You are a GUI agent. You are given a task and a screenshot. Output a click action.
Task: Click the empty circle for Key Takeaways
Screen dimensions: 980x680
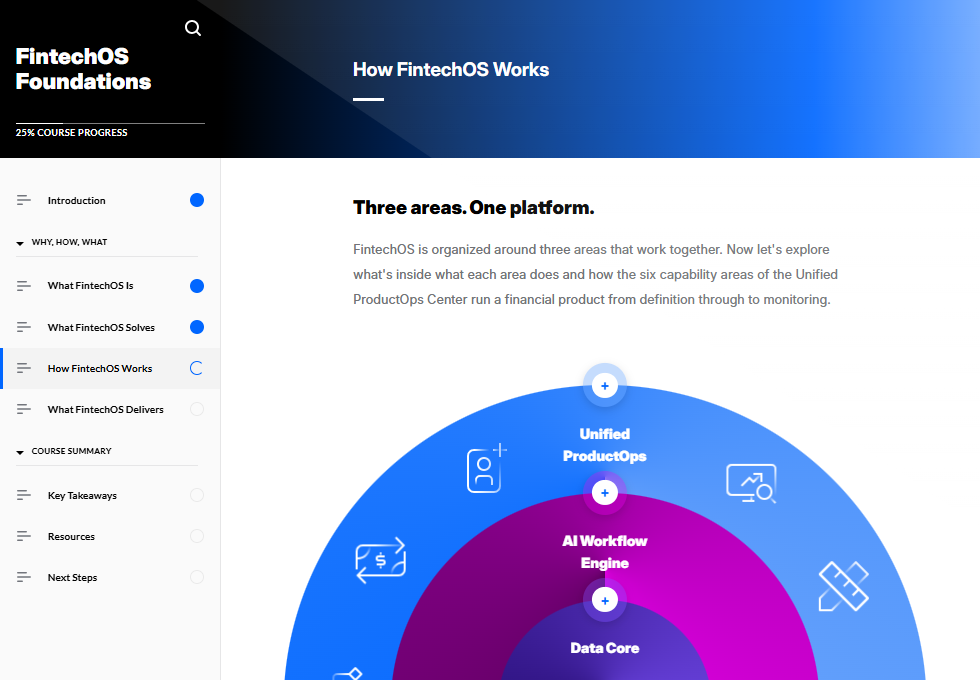tap(197, 495)
